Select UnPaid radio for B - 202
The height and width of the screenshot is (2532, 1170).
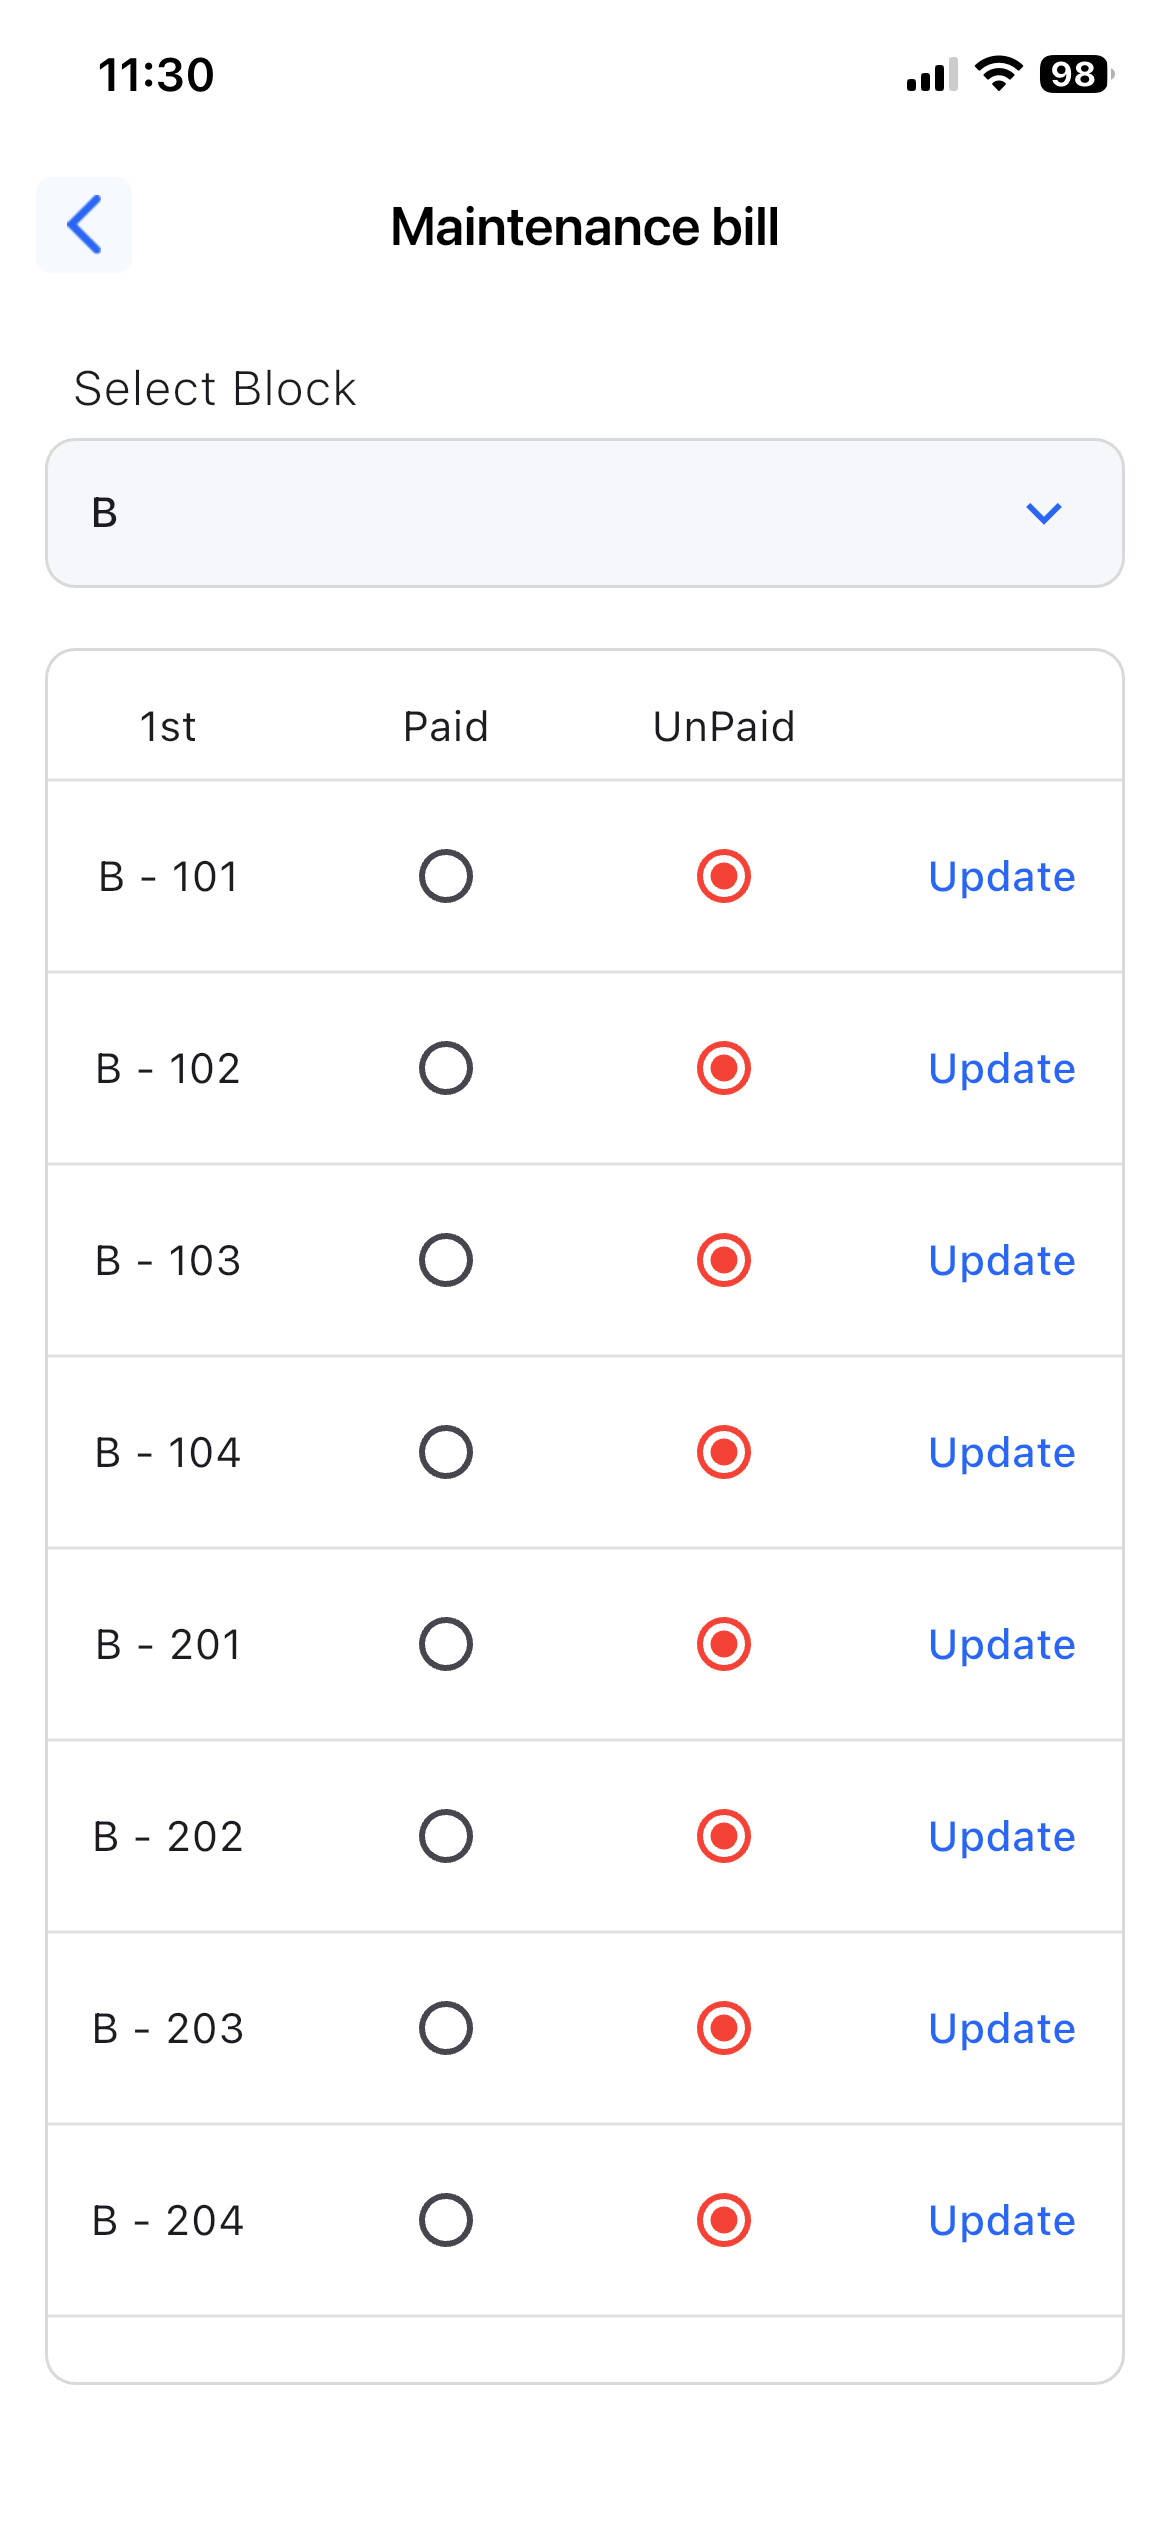click(x=724, y=1836)
